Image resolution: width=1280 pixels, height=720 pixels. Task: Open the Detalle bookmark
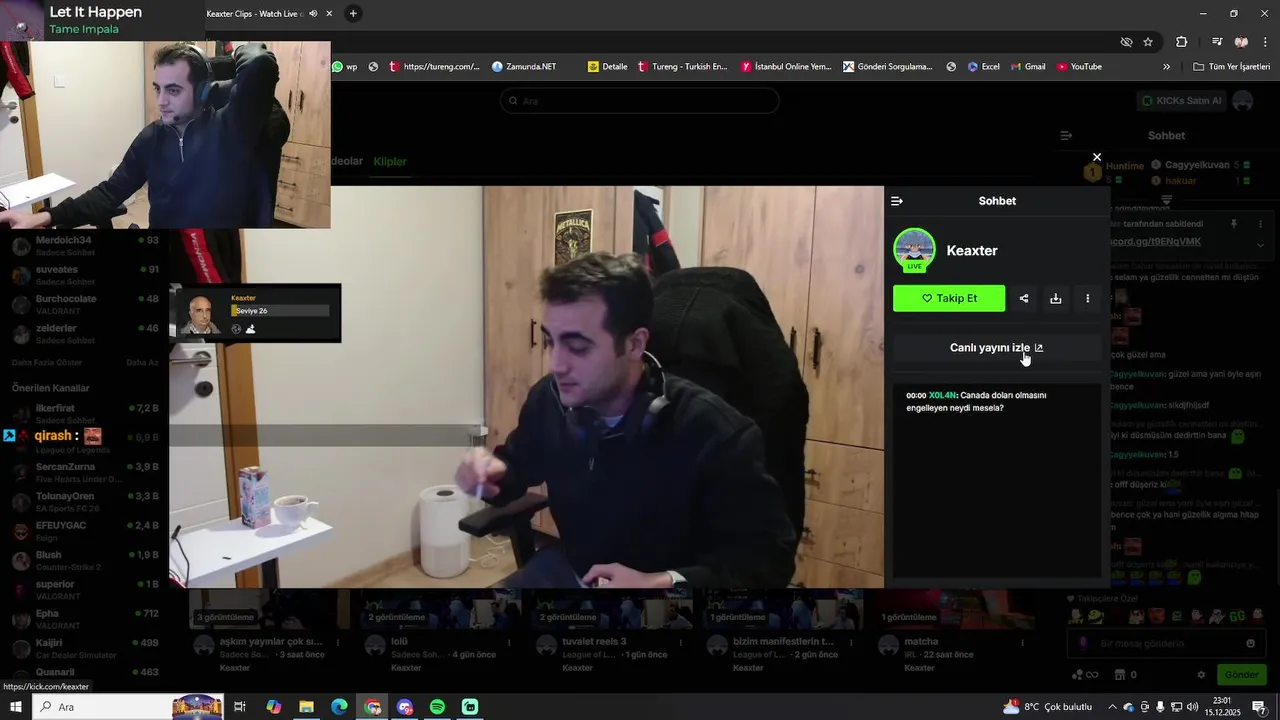click(608, 67)
